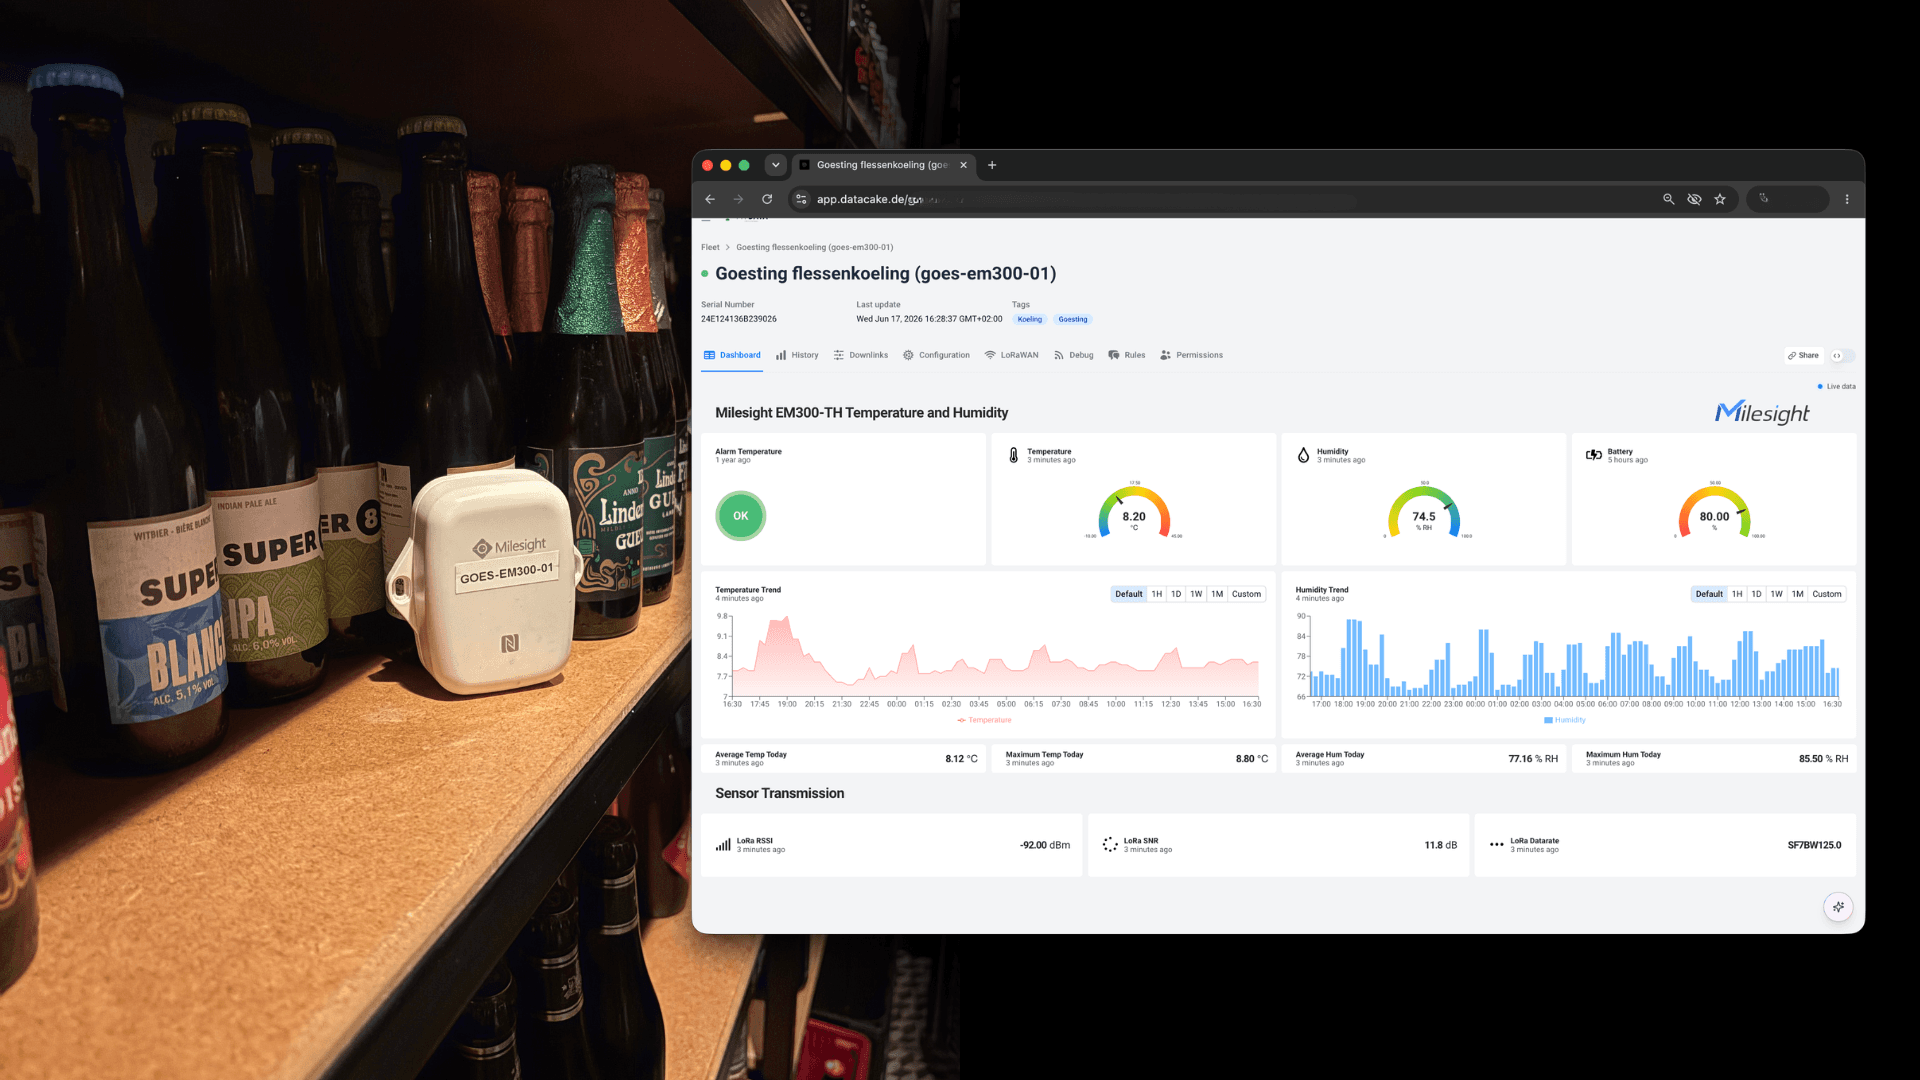Switch to the LoRaWAN tab

[1012, 355]
